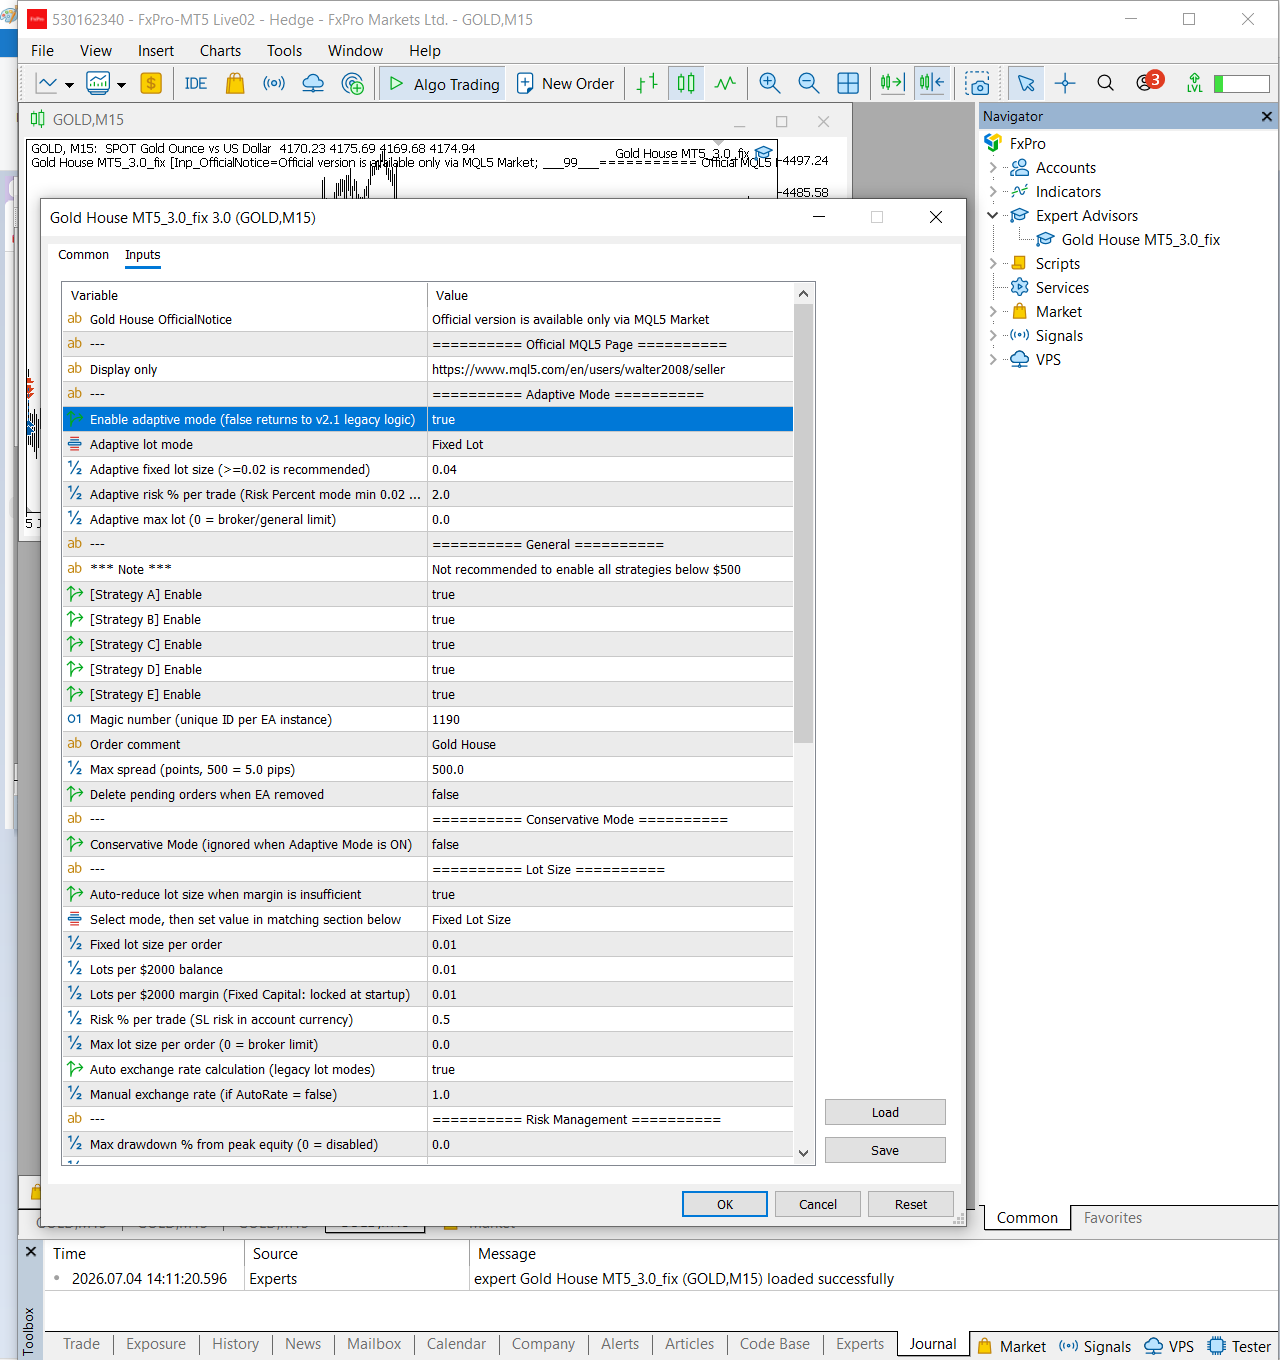Open the indicators list icon in toolbar
1280x1360 pixels.
tap(98, 84)
